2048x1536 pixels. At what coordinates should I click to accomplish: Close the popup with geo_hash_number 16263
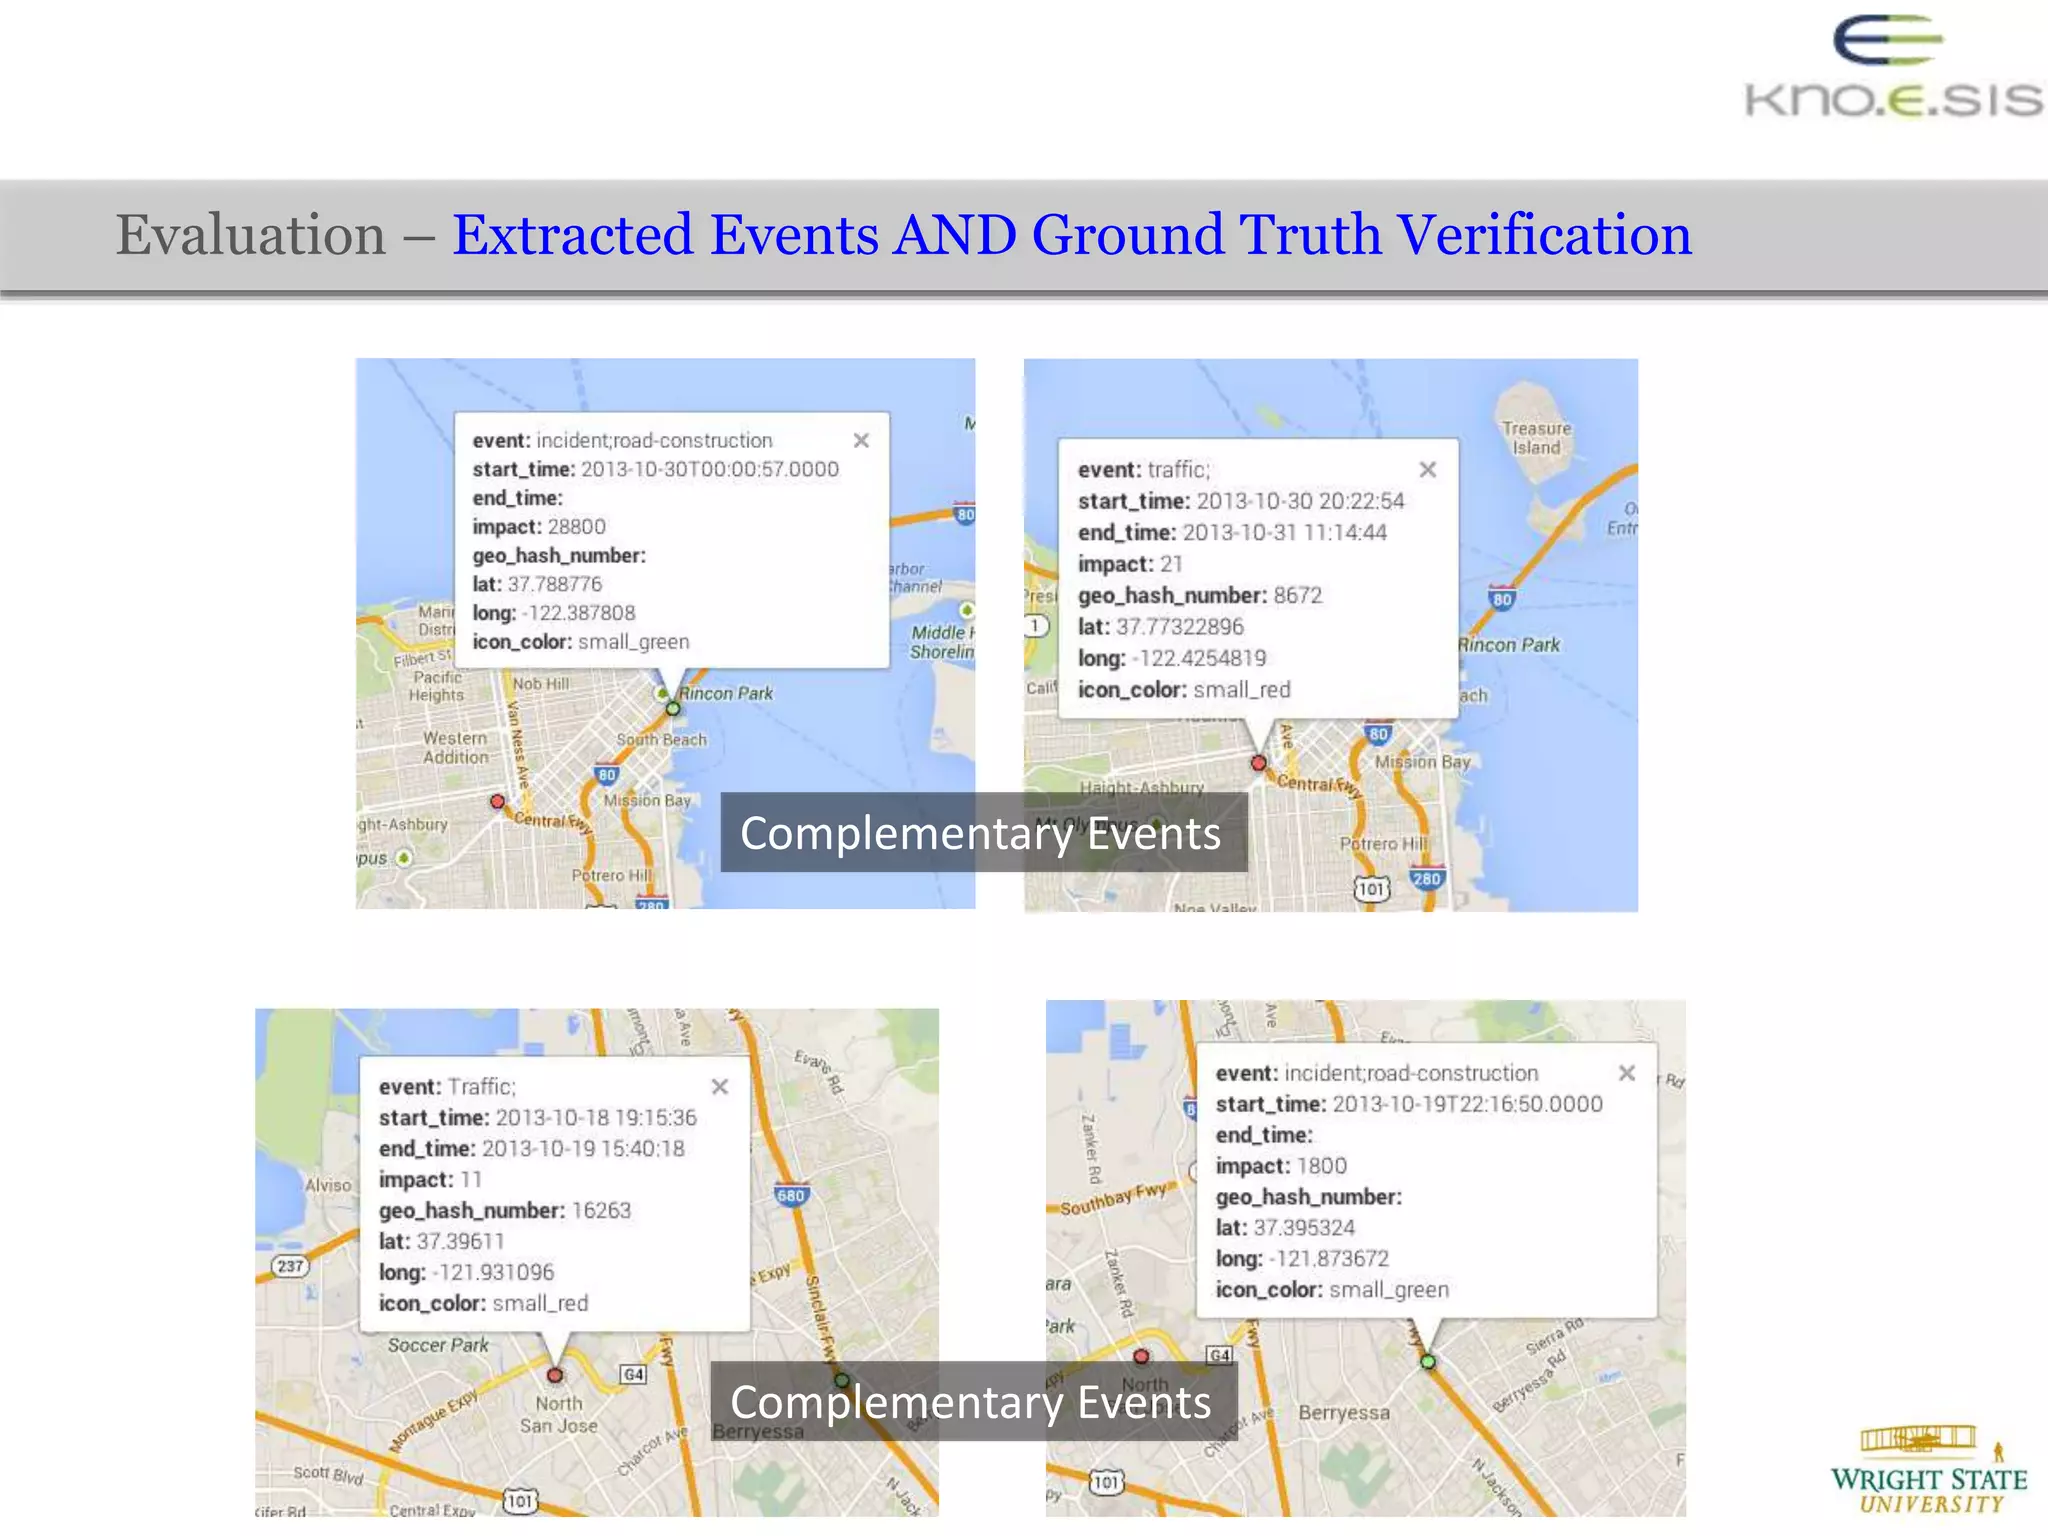coord(720,1086)
